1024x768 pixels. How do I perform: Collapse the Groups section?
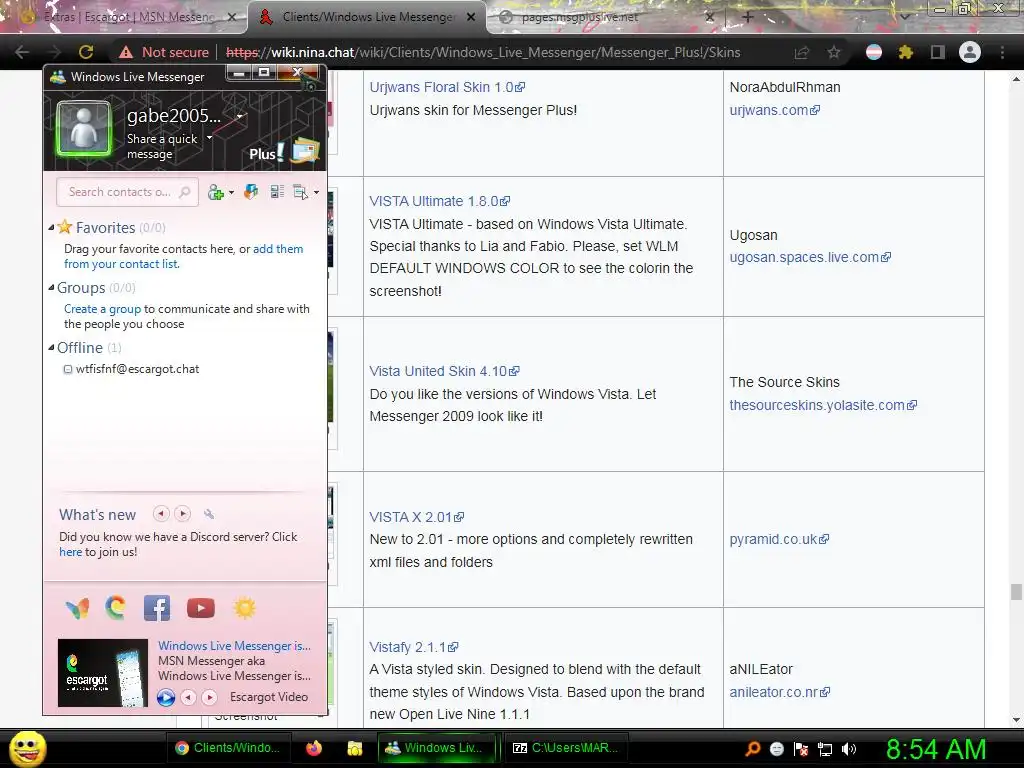pyautogui.click(x=51, y=288)
